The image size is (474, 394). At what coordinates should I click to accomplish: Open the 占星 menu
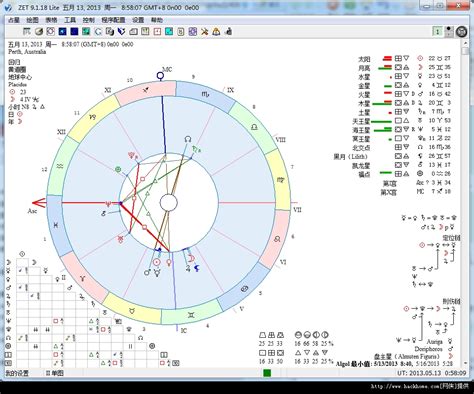14,20
